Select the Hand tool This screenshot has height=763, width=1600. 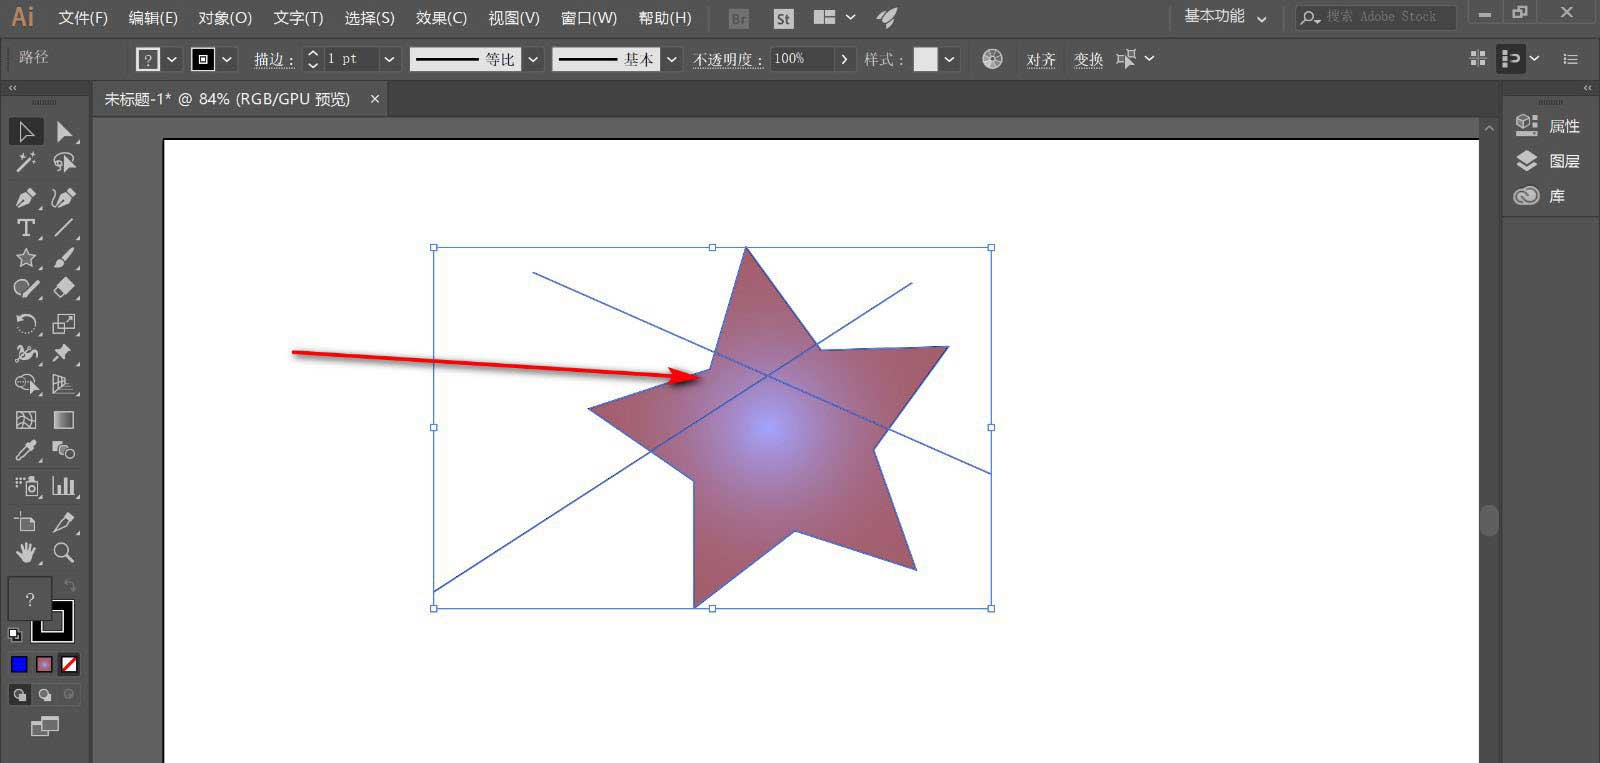pyautogui.click(x=26, y=553)
